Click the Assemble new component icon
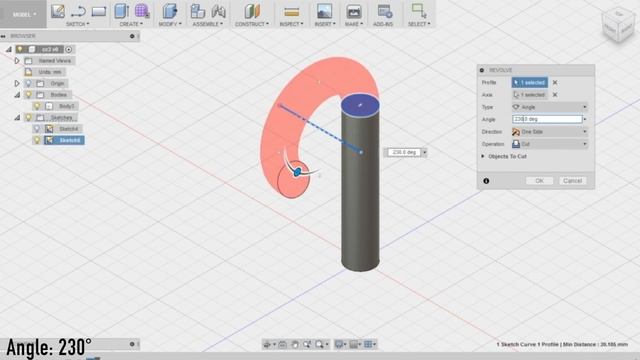The height and width of the screenshot is (360, 640). pos(198,11)
